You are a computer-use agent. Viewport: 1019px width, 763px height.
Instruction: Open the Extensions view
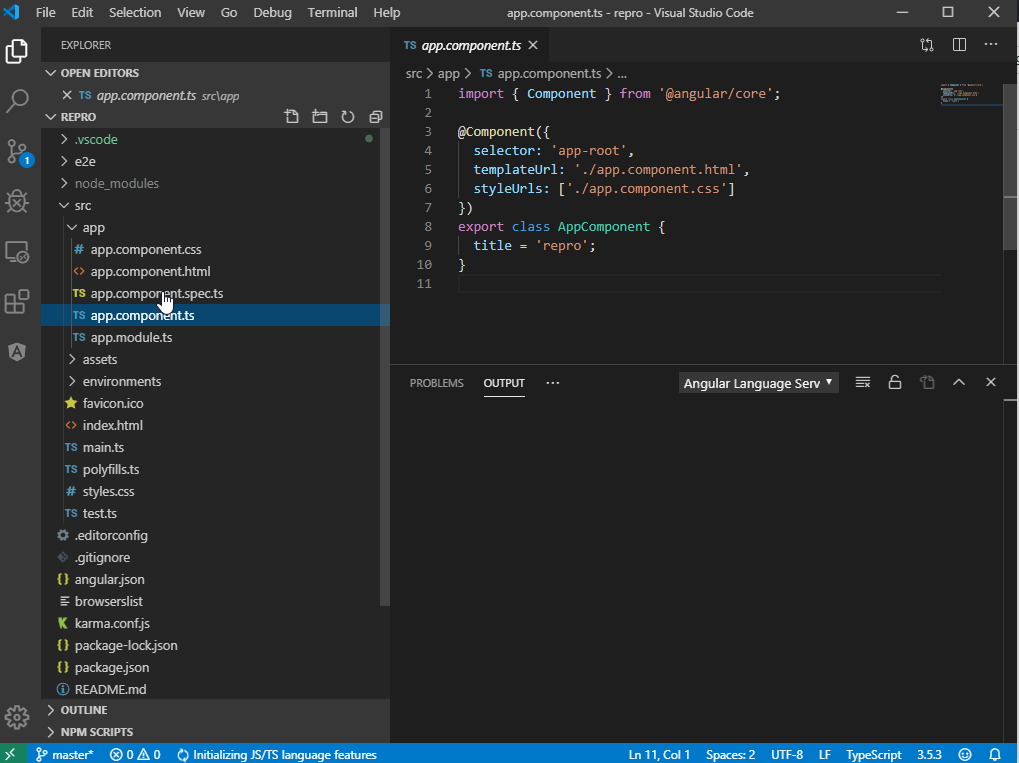[x=17, y=302]
